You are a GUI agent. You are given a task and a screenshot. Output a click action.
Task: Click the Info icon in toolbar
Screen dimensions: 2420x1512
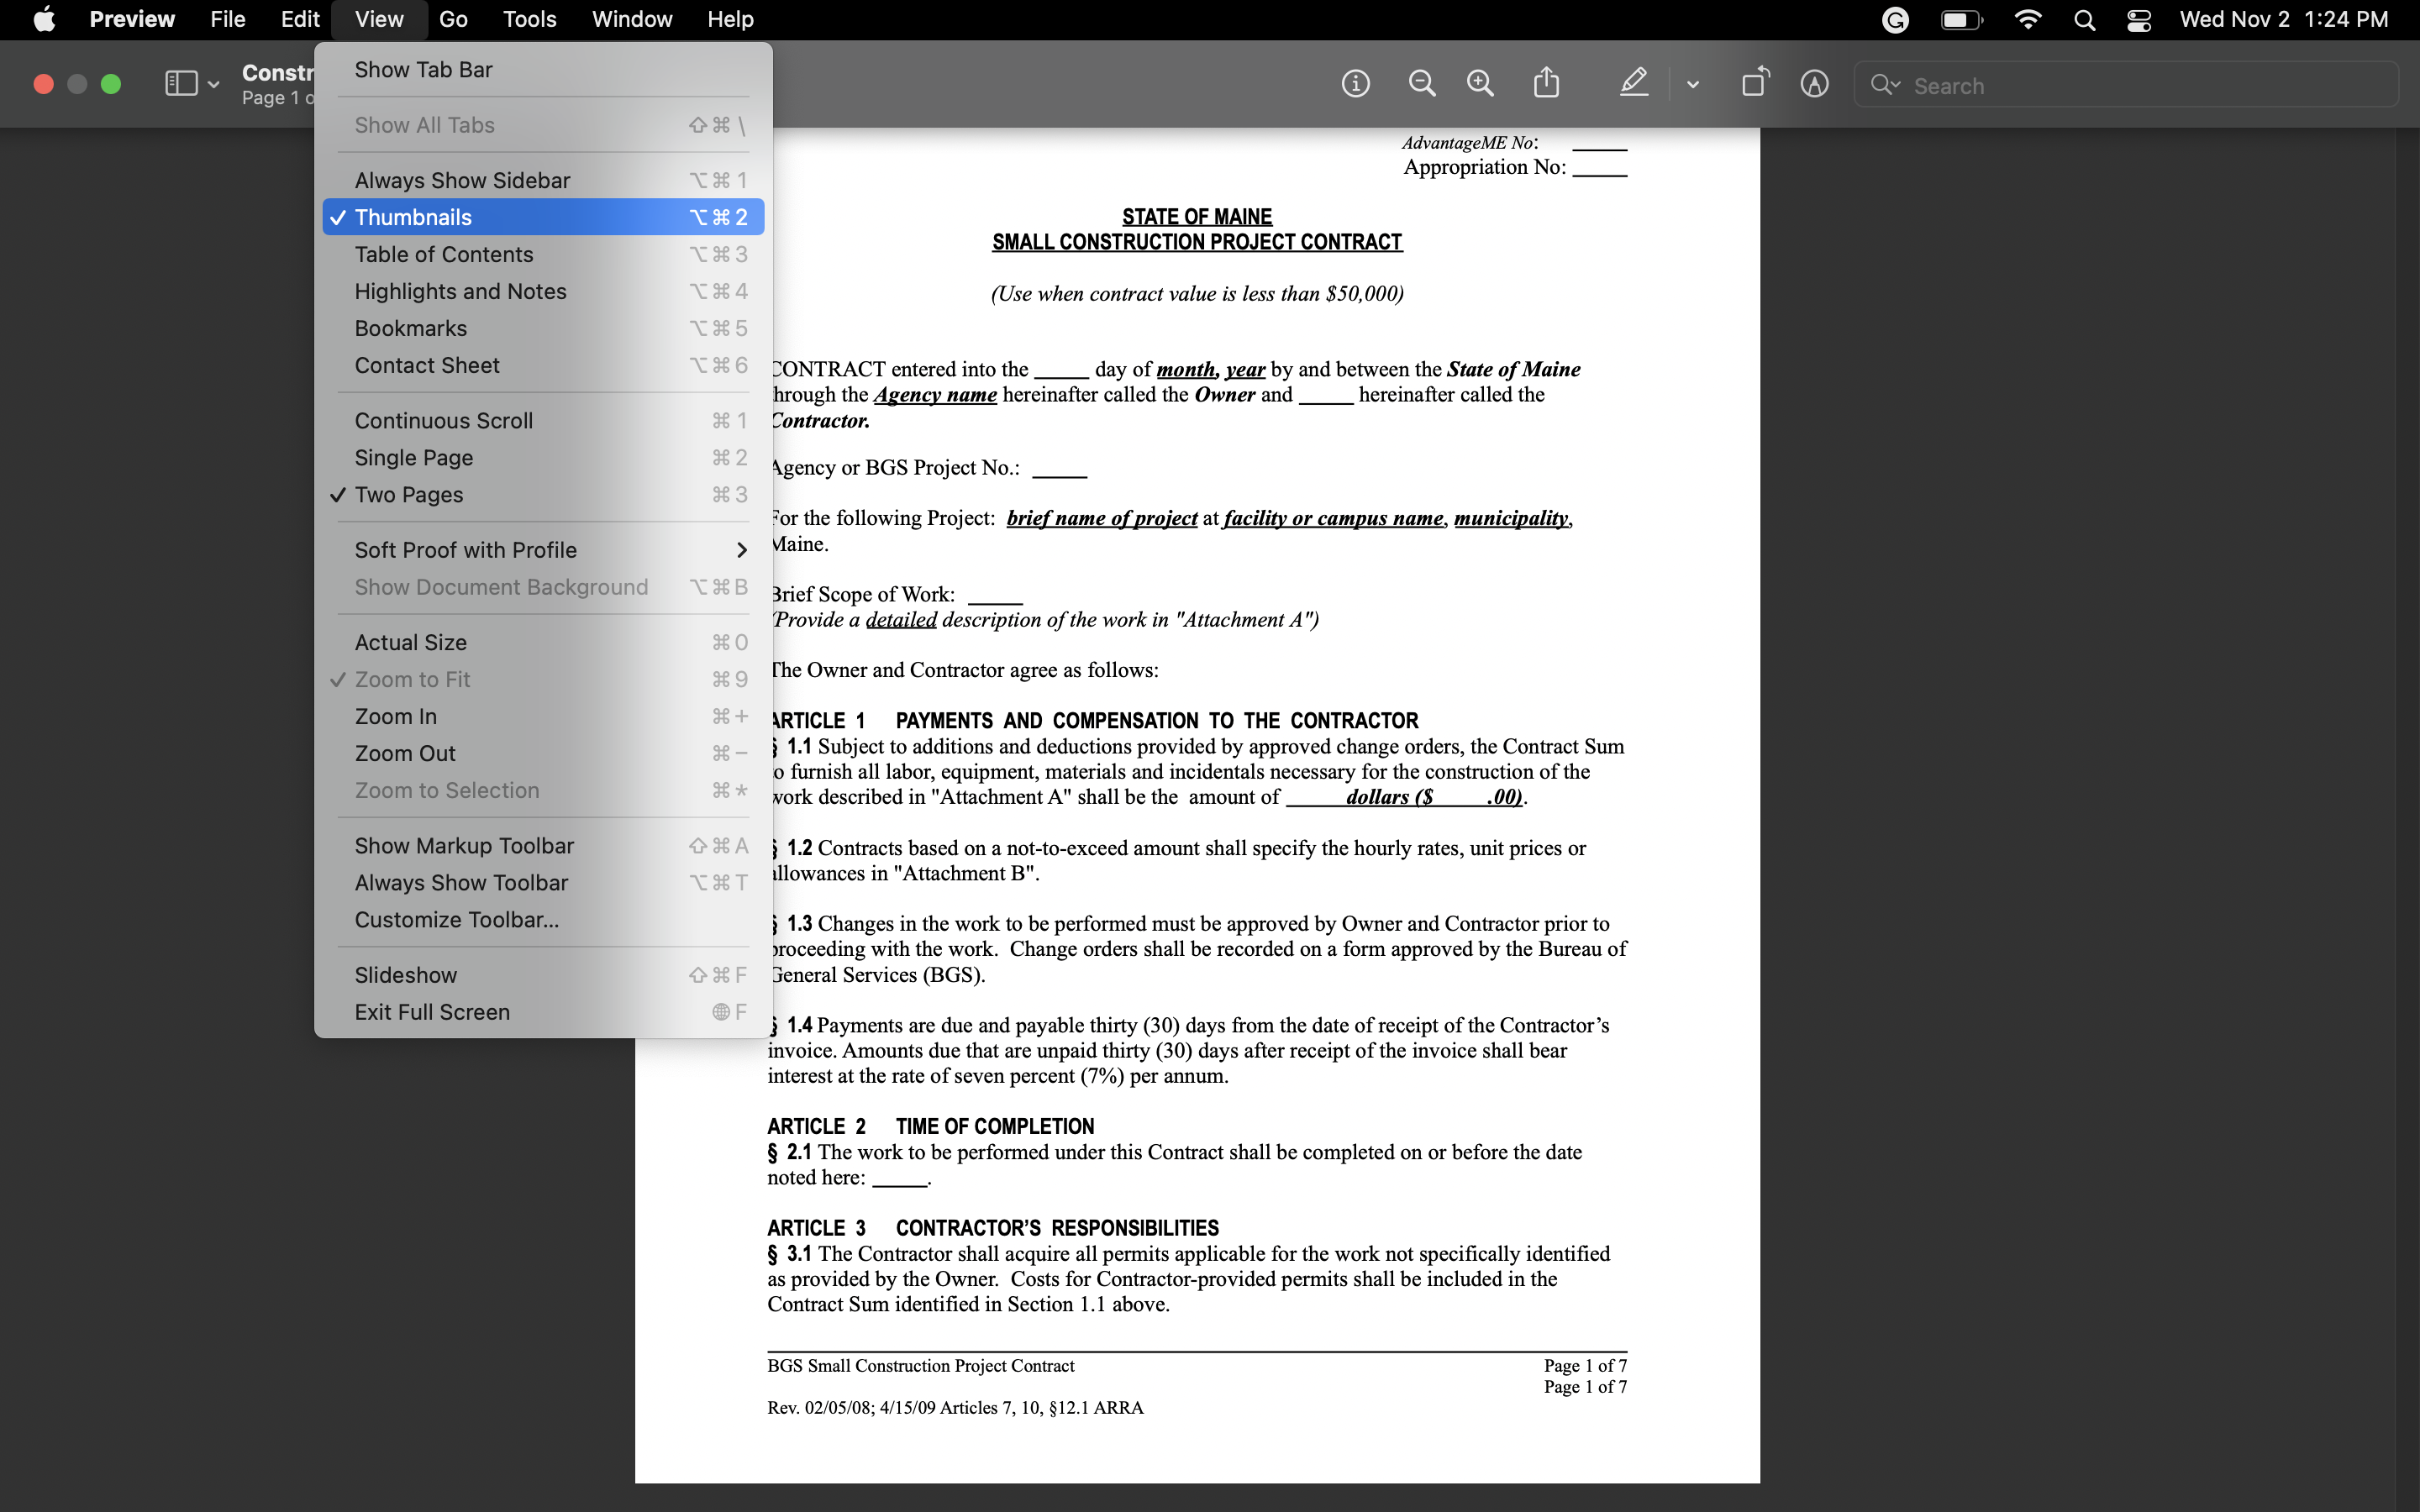point(1355,84)
